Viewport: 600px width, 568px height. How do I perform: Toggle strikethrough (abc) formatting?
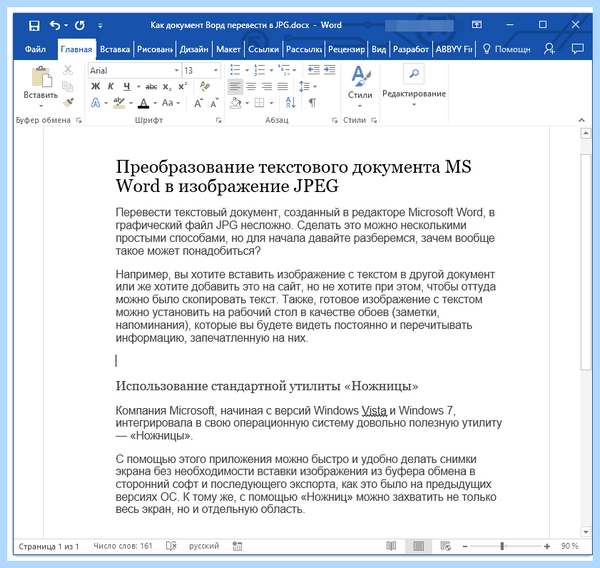click(151, 87)
